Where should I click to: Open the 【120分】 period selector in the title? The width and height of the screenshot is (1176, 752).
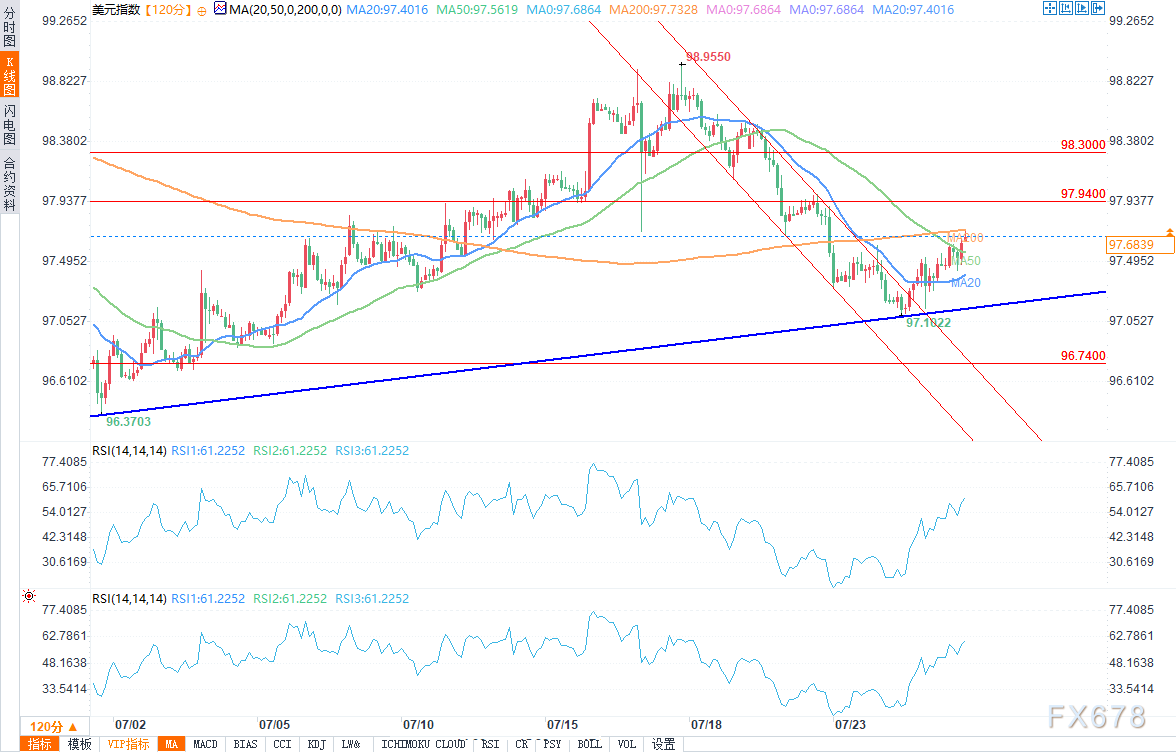click(167, 10)
